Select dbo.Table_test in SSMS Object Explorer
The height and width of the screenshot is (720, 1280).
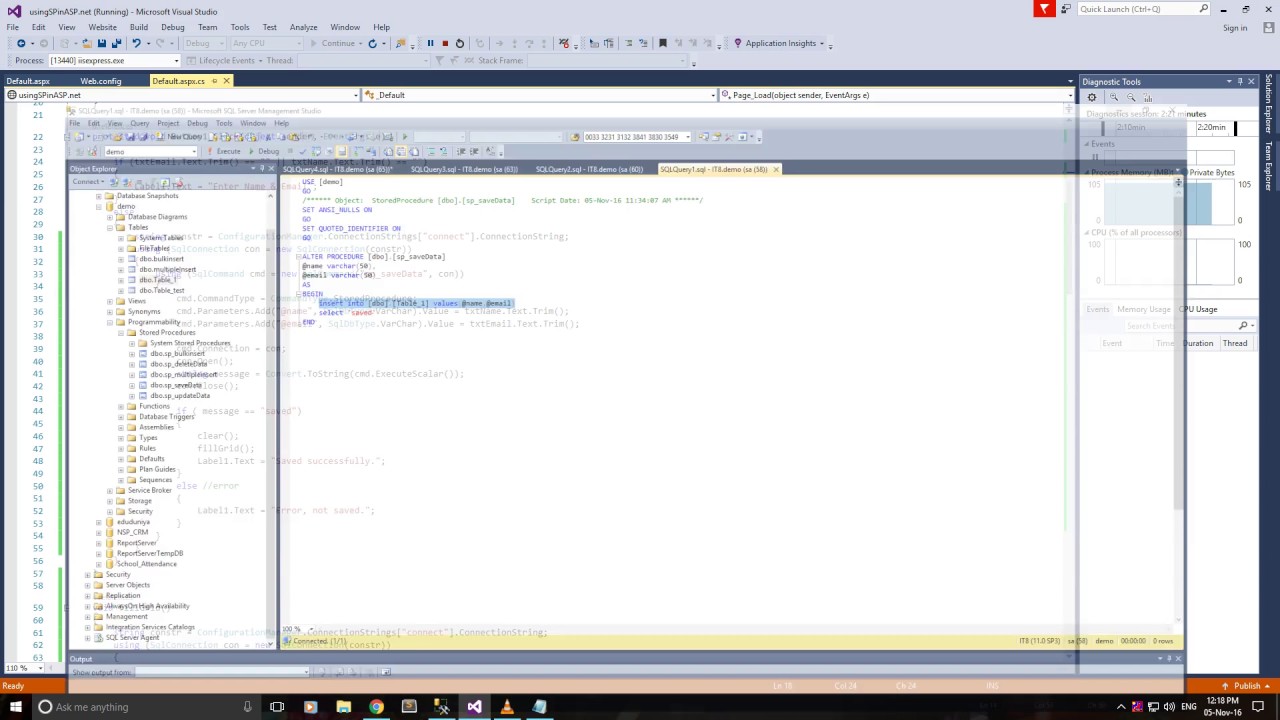(x=161, y=291)
